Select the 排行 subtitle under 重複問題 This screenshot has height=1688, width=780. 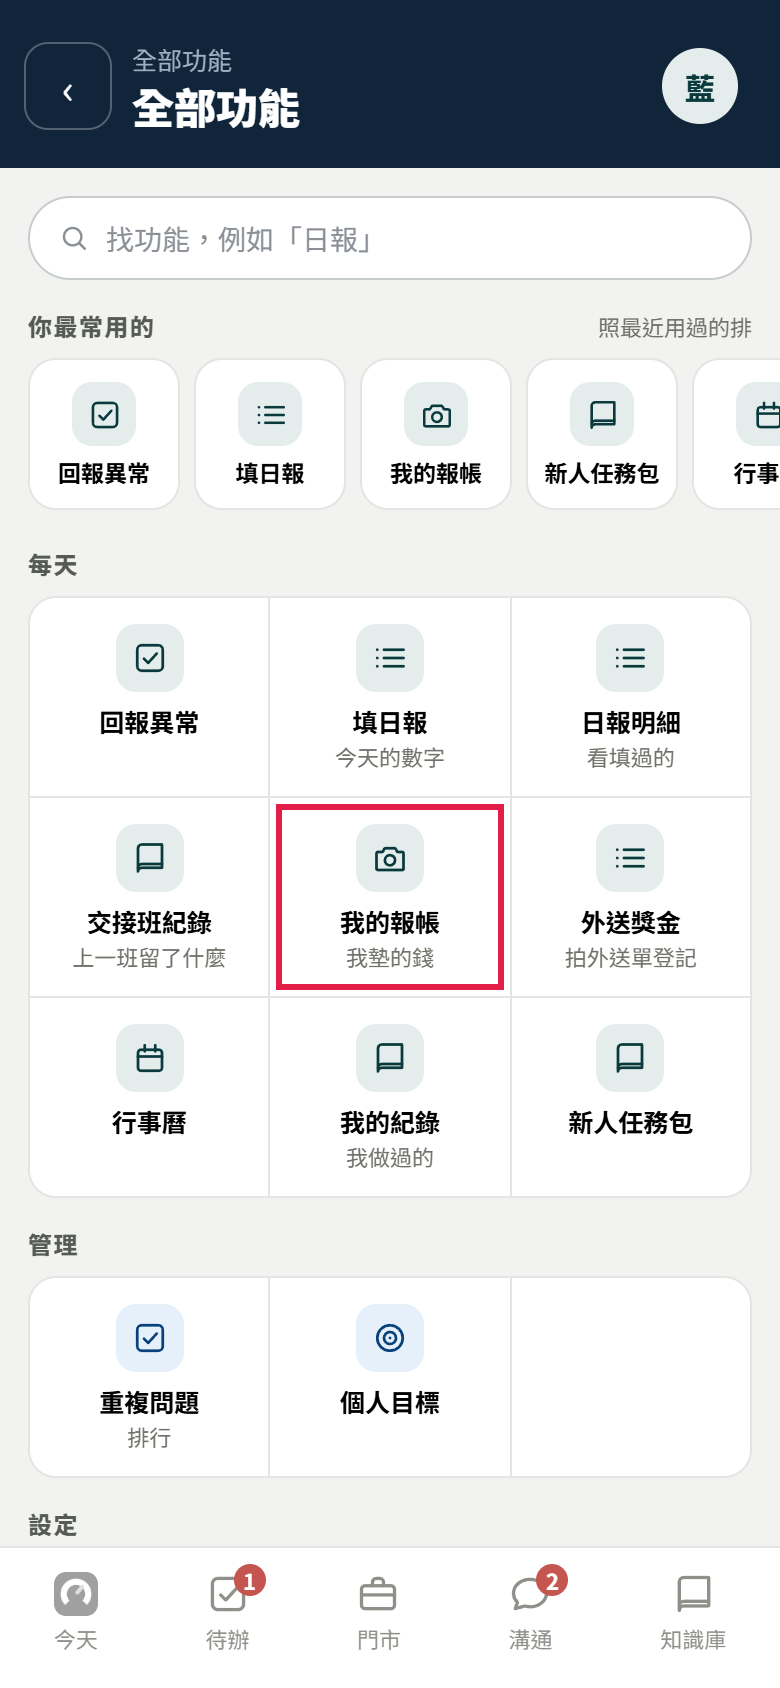tap(150, 1438)
